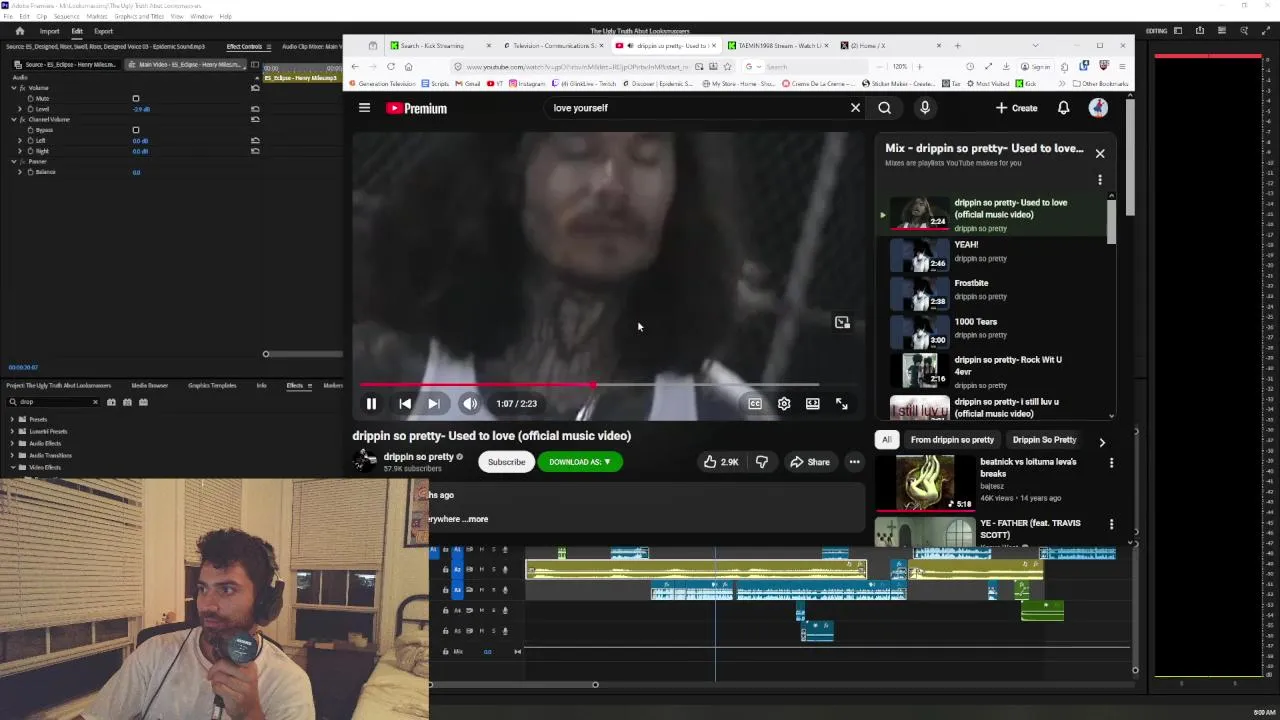Open the YouTube hamburger guide menu
Image resolution: width=1280 pixels, height=720 pixels.
[x=365, y=108]
